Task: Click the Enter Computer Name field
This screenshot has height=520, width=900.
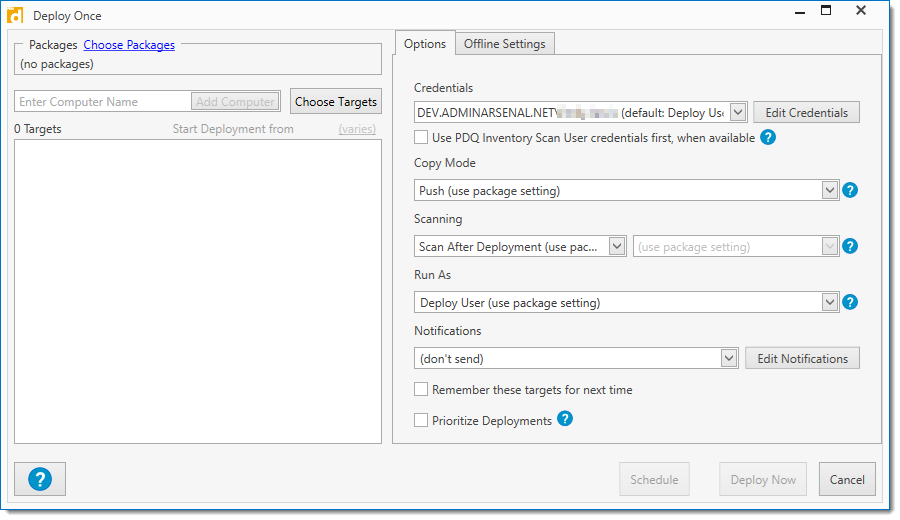Action: coord(102,101)
